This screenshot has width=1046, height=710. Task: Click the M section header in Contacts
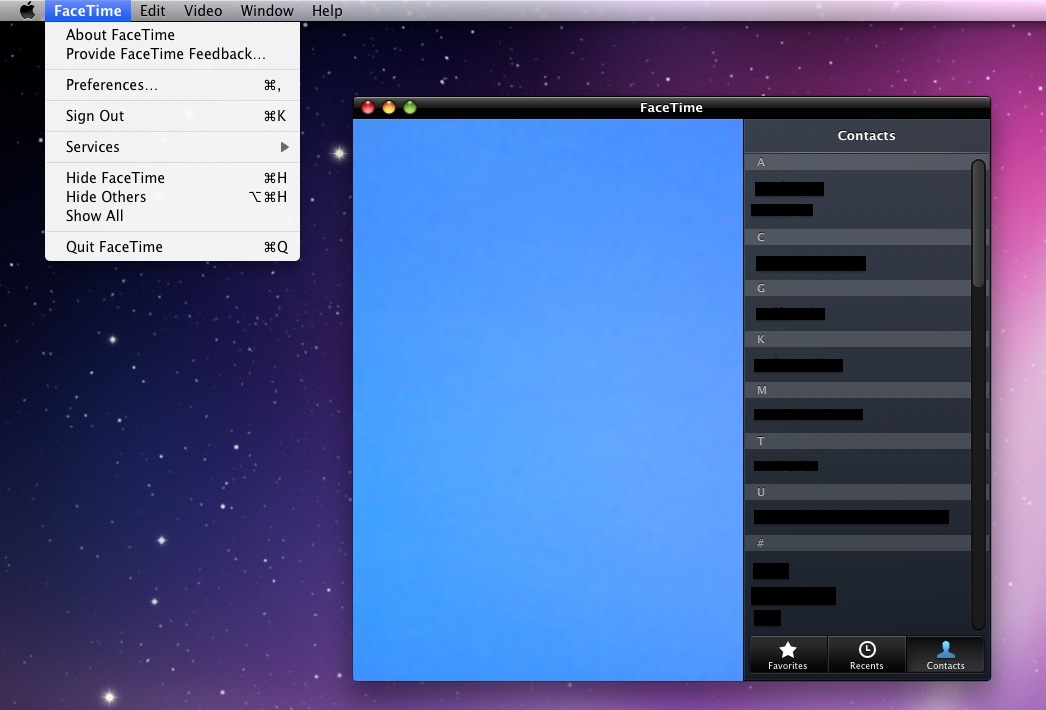coord(858,390)
